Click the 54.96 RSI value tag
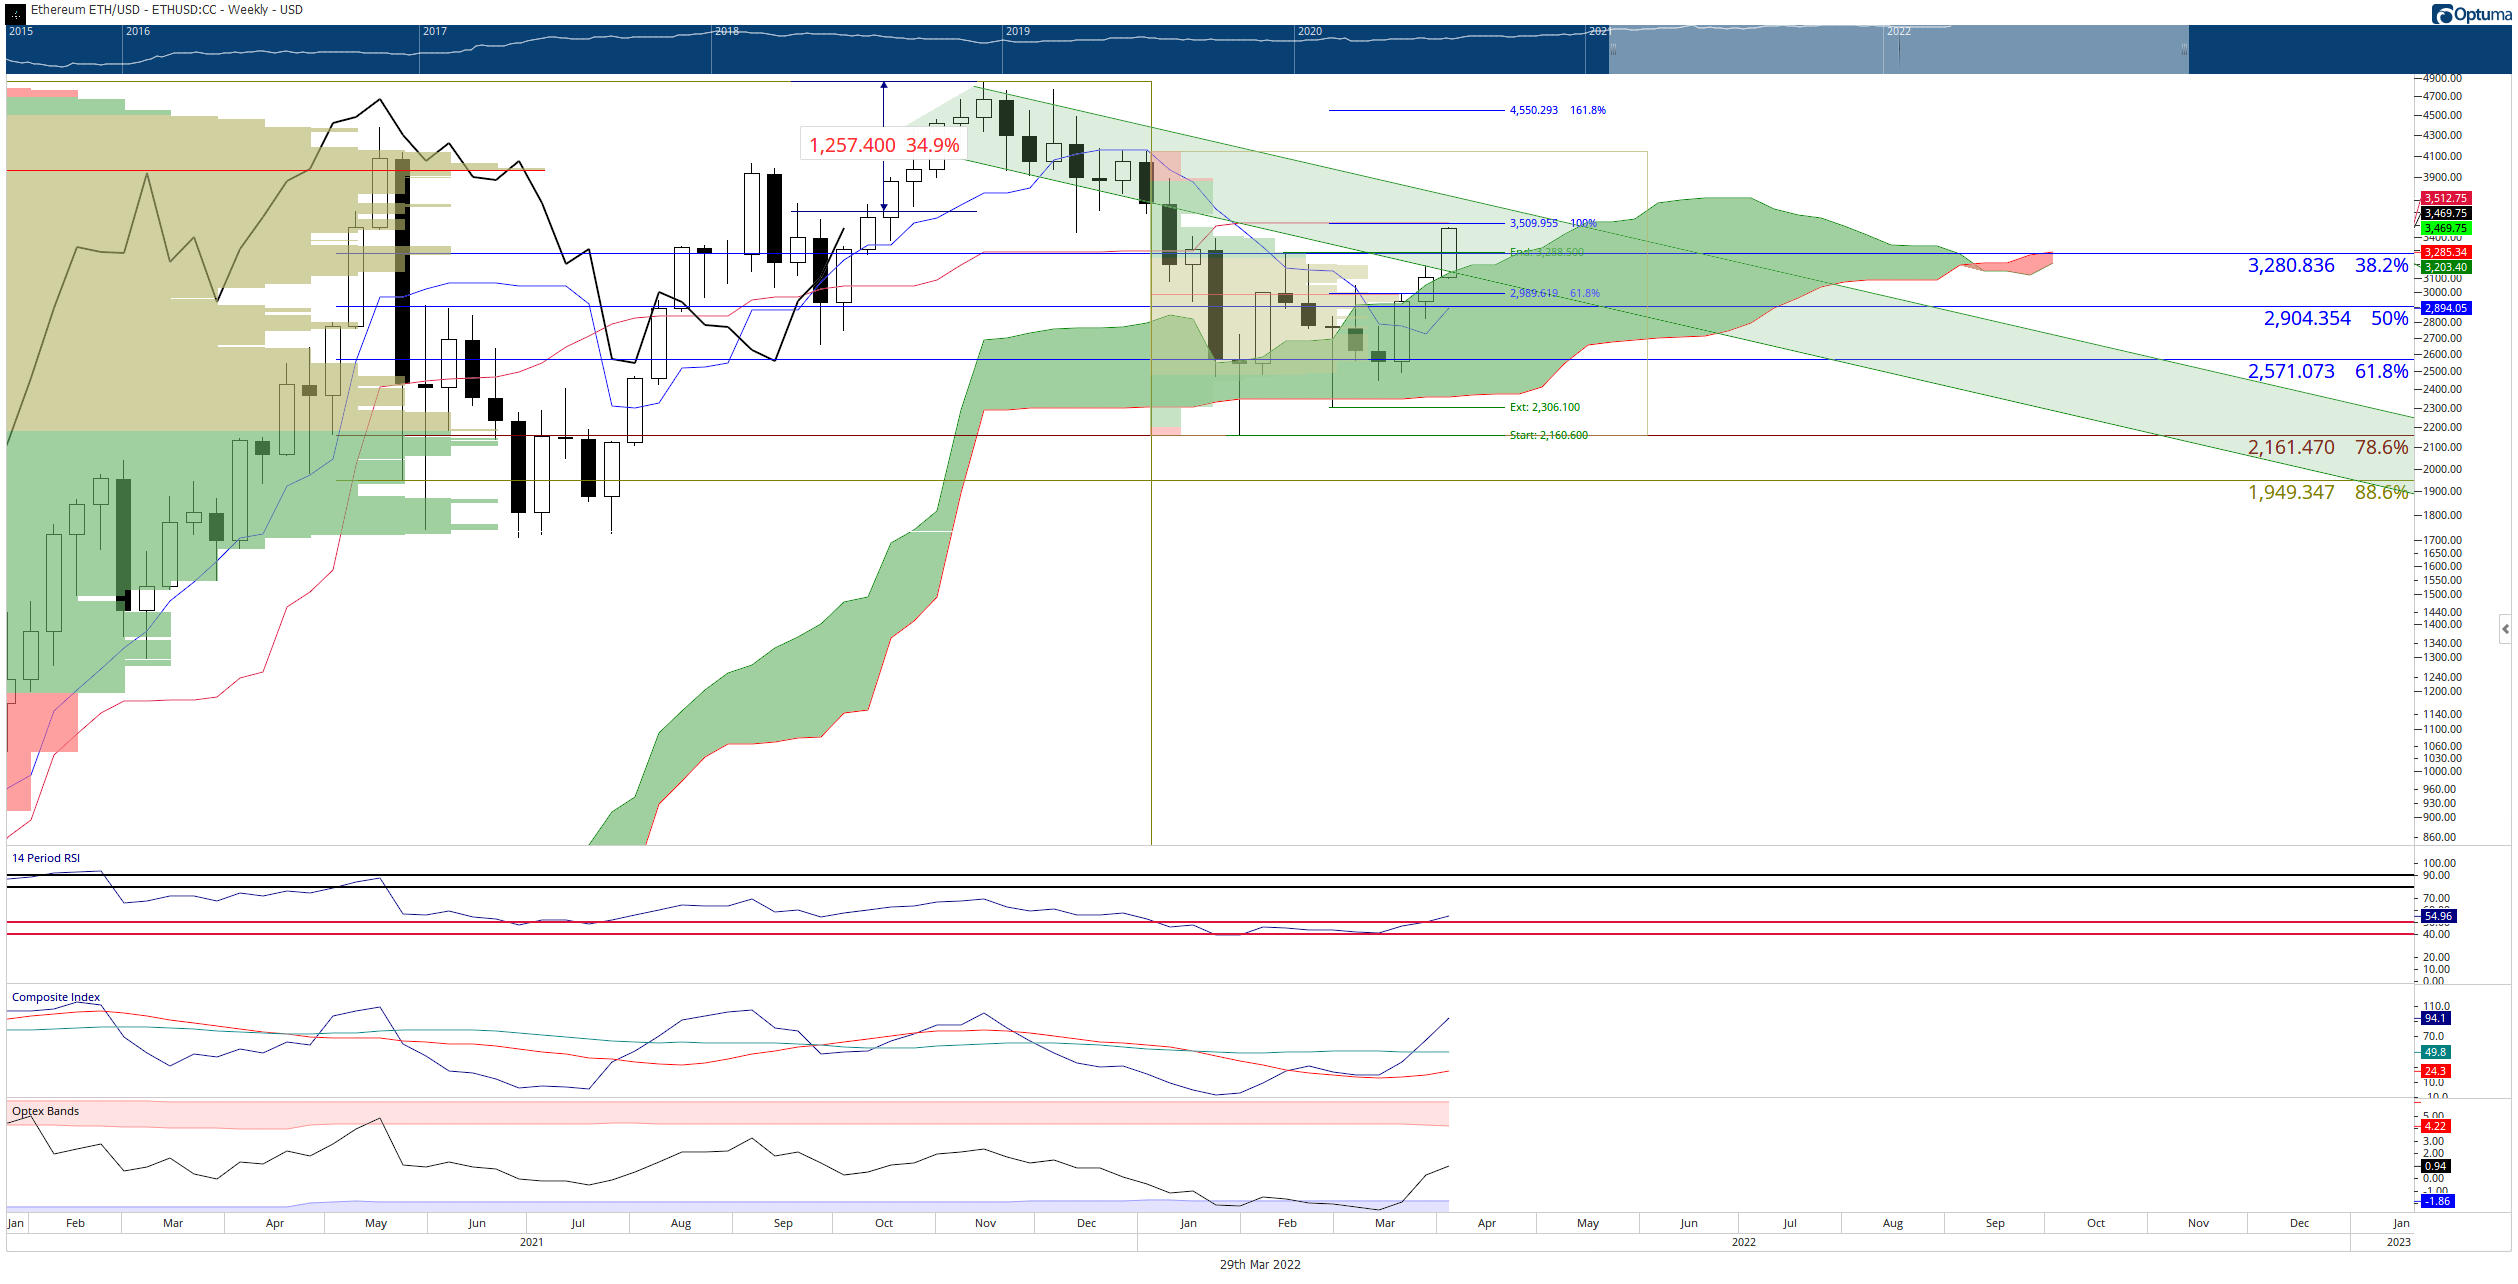Screen dimensions: 2518x1284 [x=2438, y=916]
